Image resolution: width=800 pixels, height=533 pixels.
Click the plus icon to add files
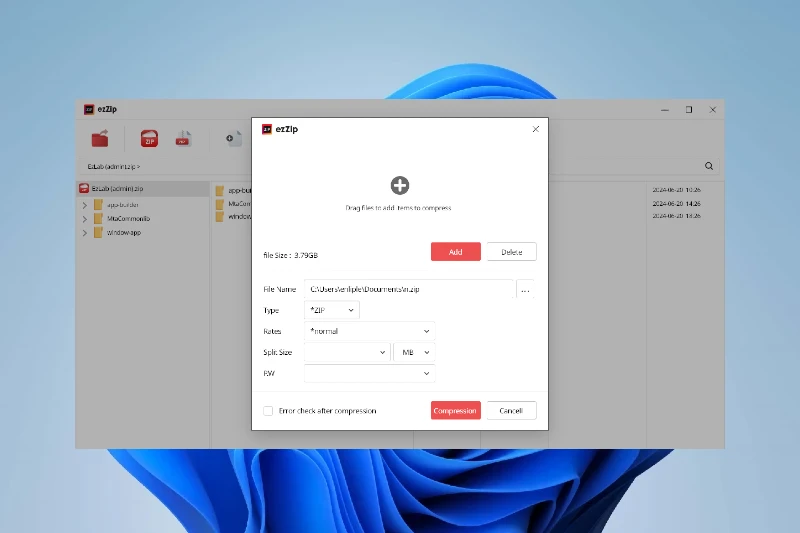coord(399,185)
